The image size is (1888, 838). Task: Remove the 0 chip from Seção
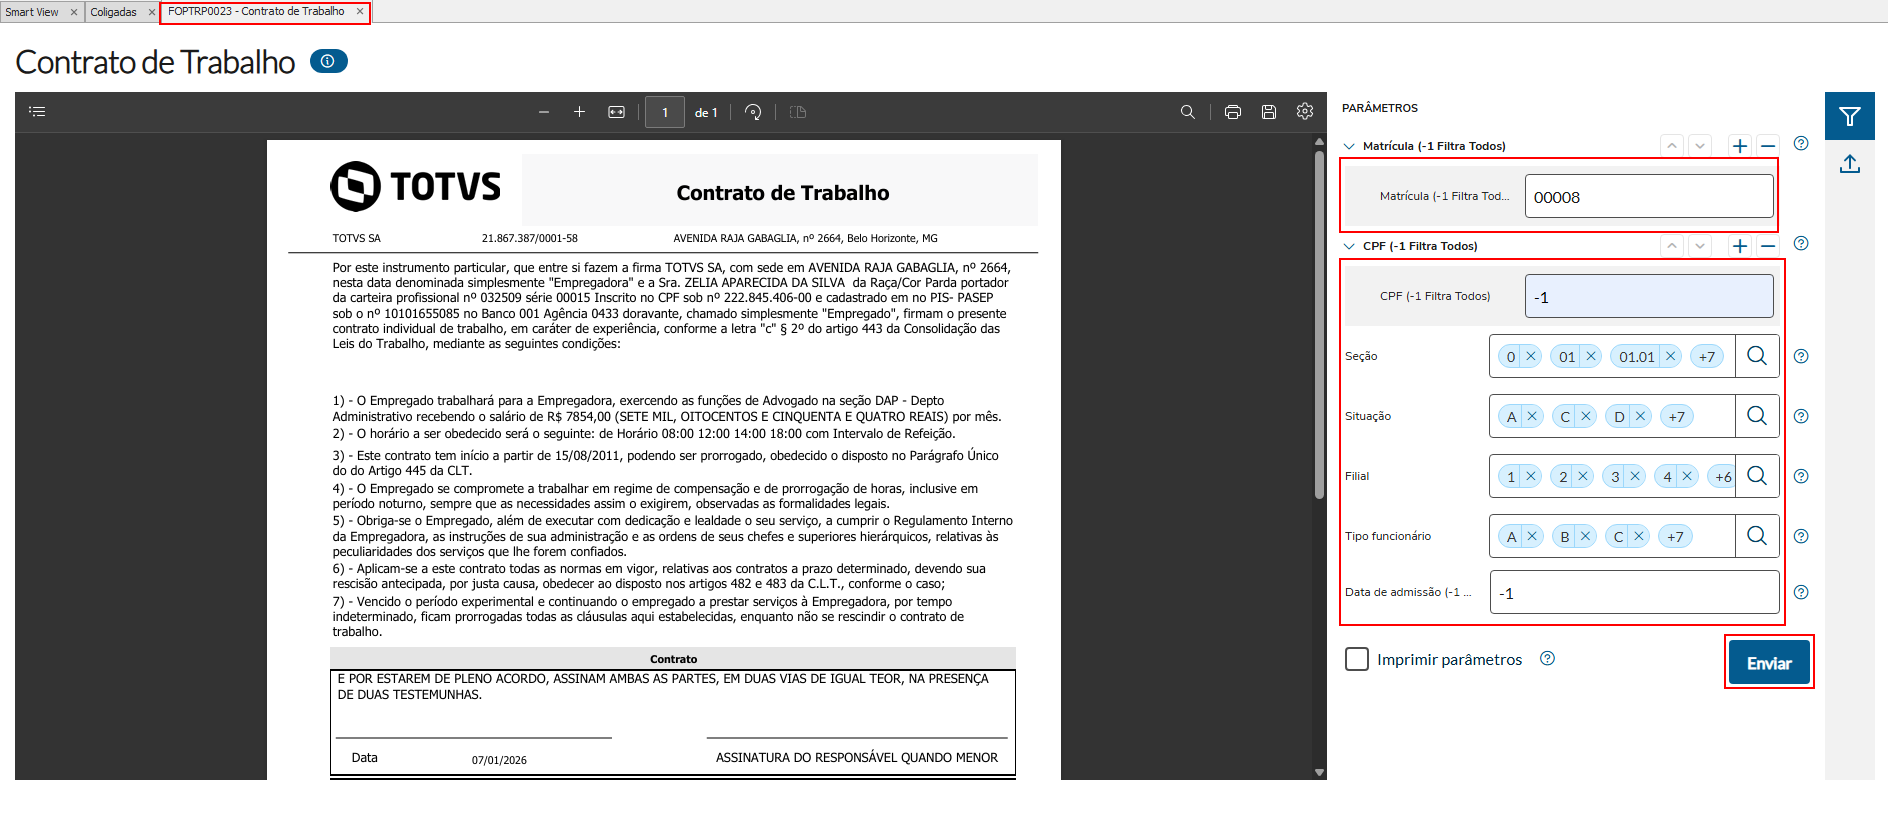1531,356
